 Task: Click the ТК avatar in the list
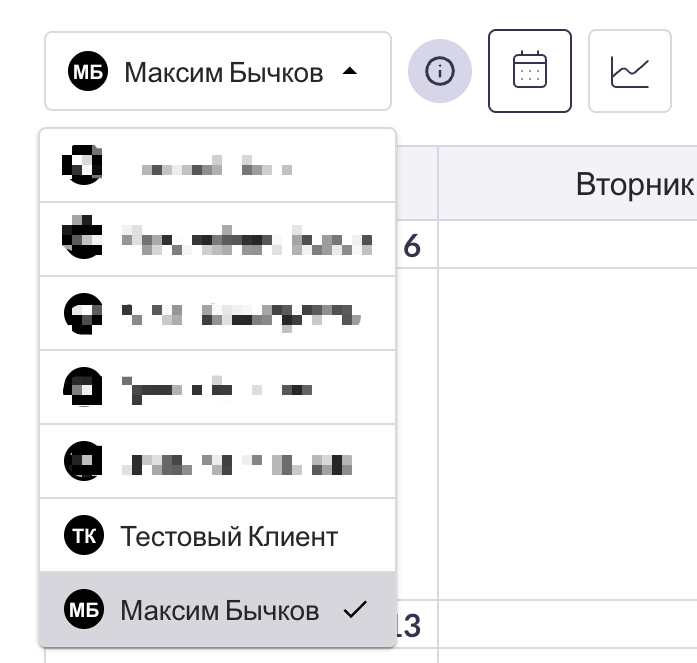click(83, 537)
